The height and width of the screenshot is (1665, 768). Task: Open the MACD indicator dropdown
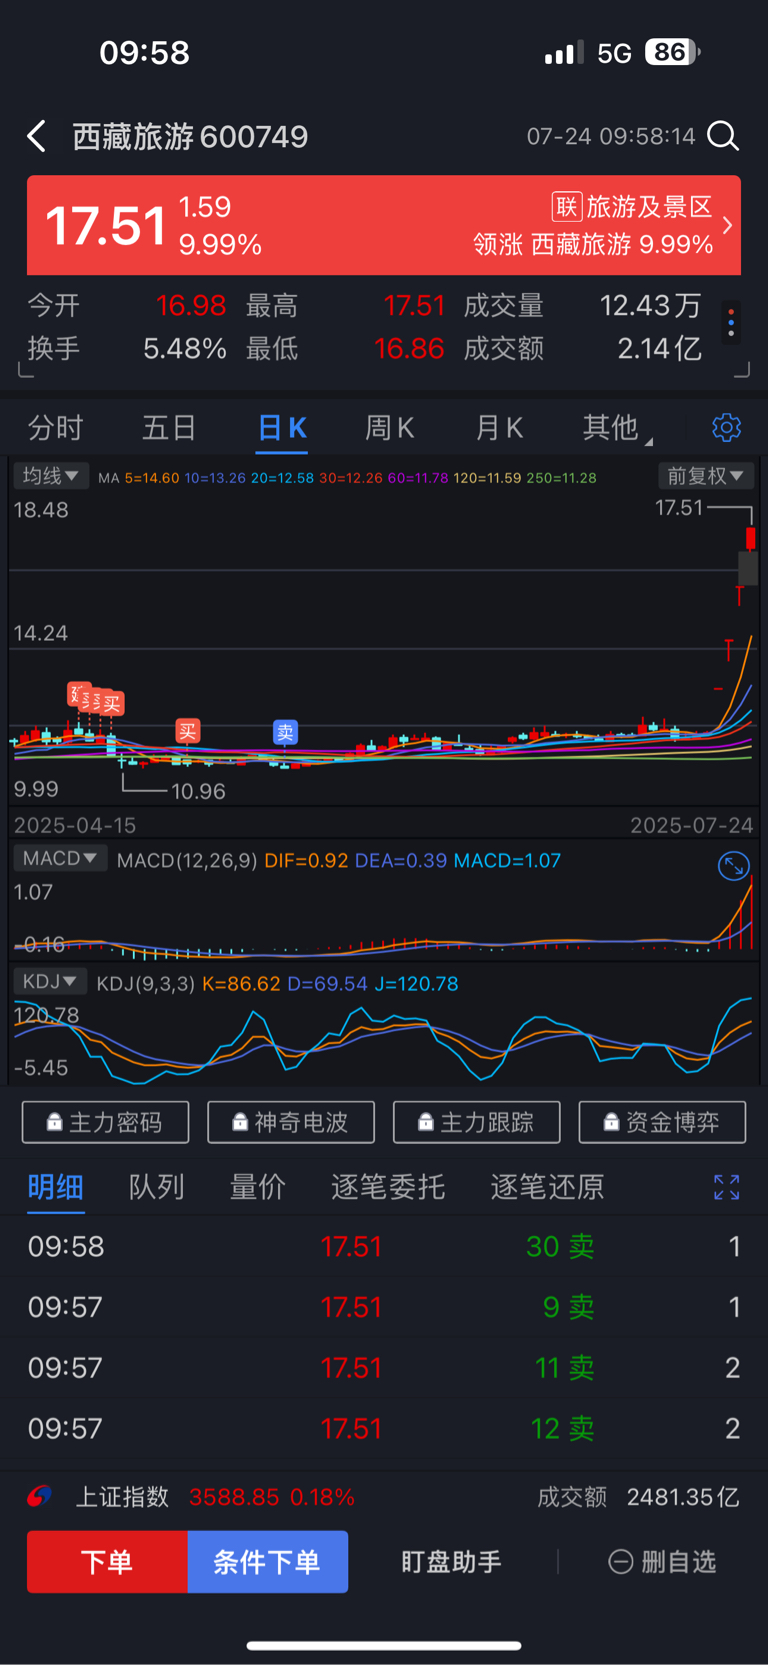pyautogui.click(x=60, y=858)
